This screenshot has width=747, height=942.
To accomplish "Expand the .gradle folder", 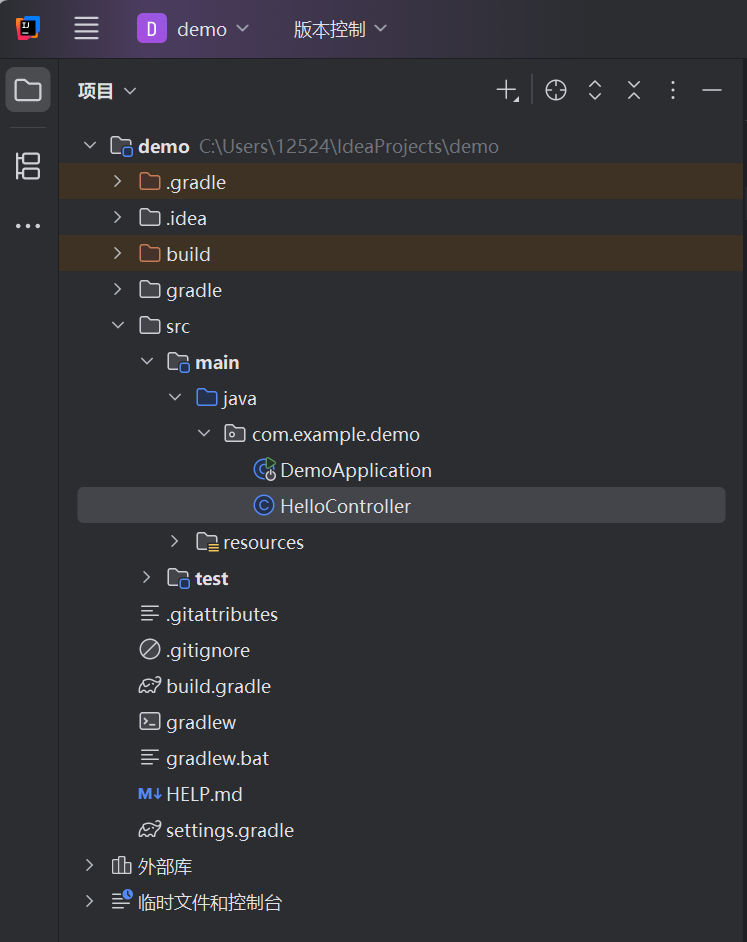I will click(117, 182).
